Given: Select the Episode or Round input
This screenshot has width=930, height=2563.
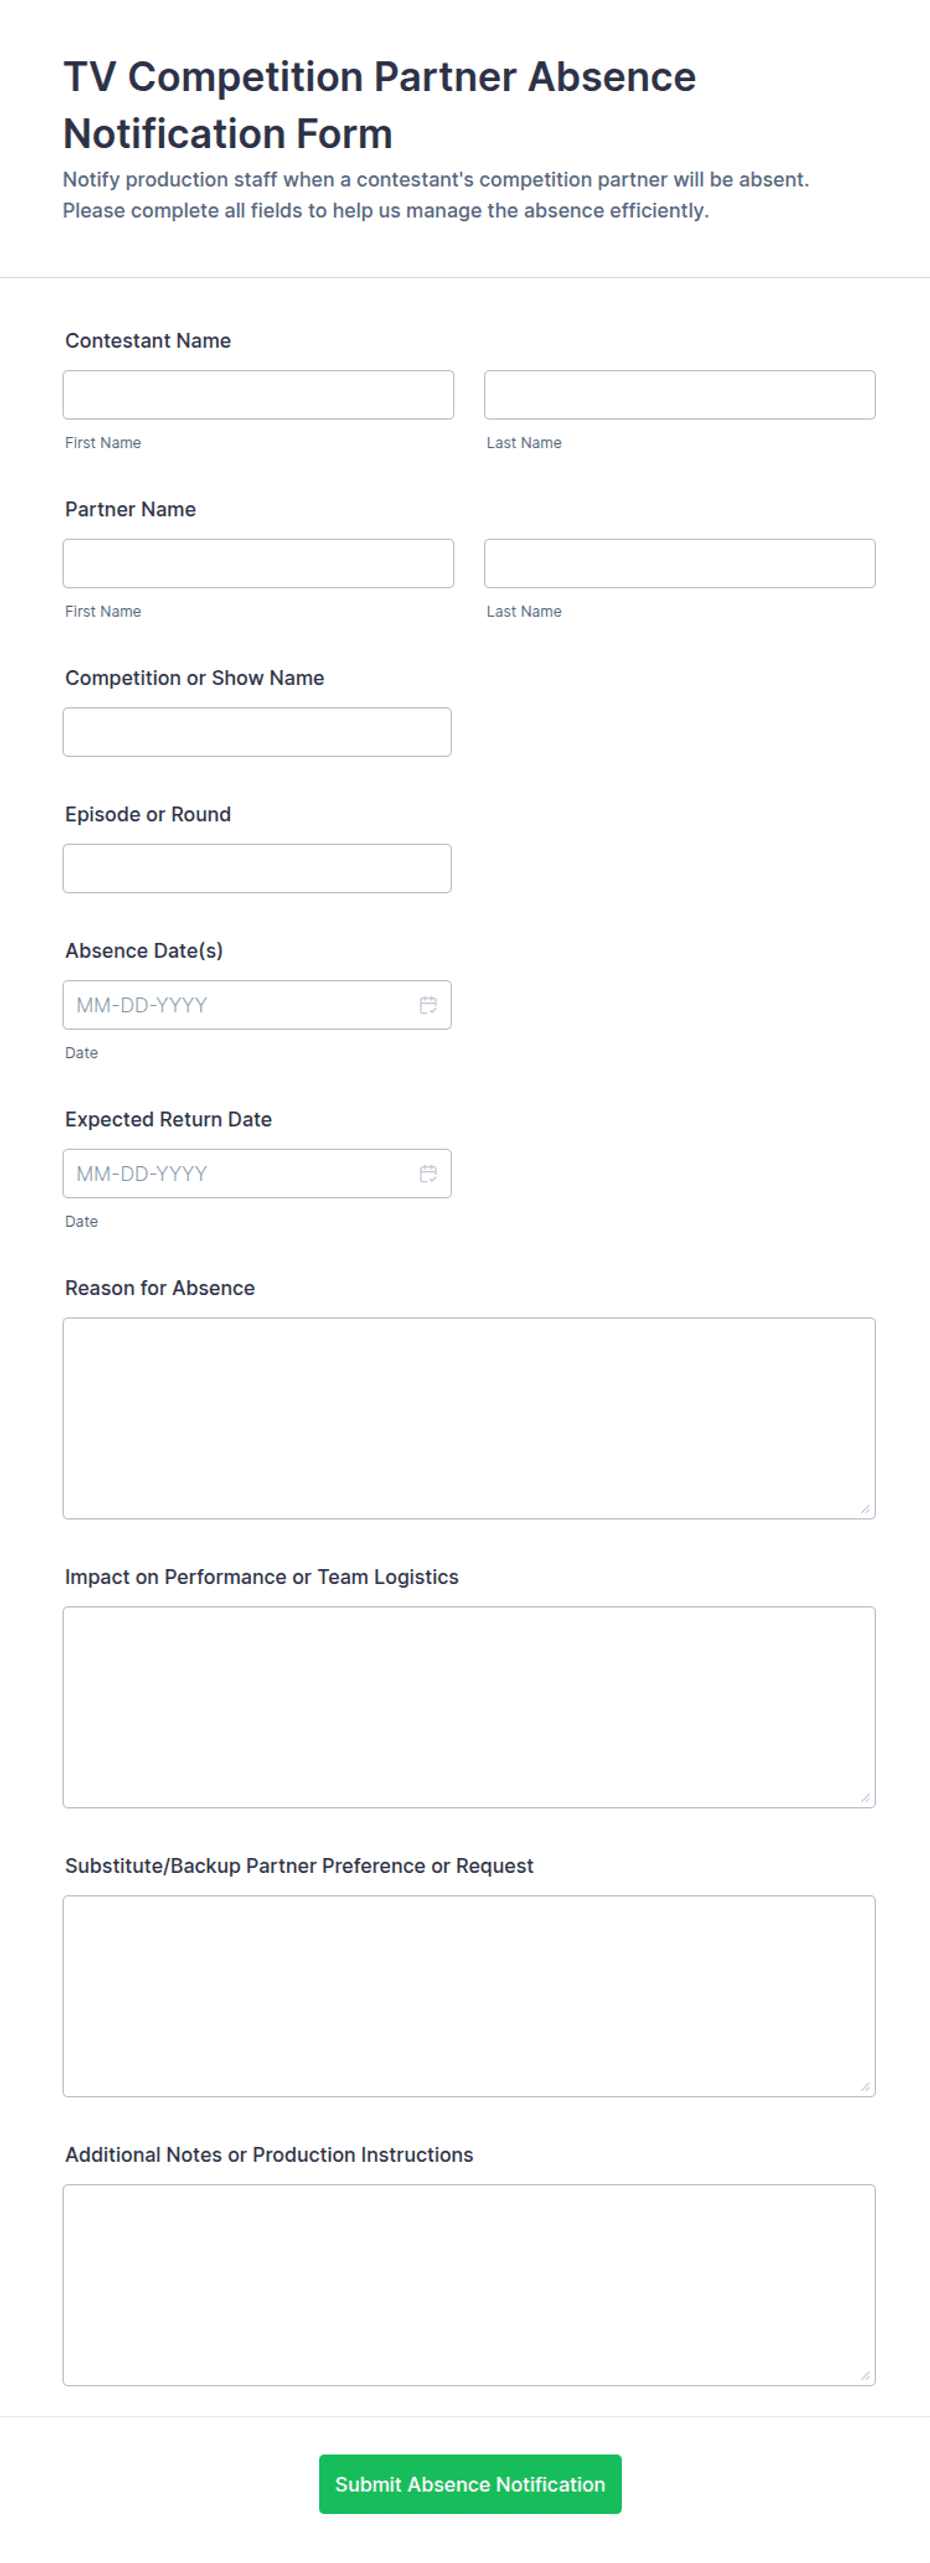Looking at the screenshot, I should (x=257, y=867).
